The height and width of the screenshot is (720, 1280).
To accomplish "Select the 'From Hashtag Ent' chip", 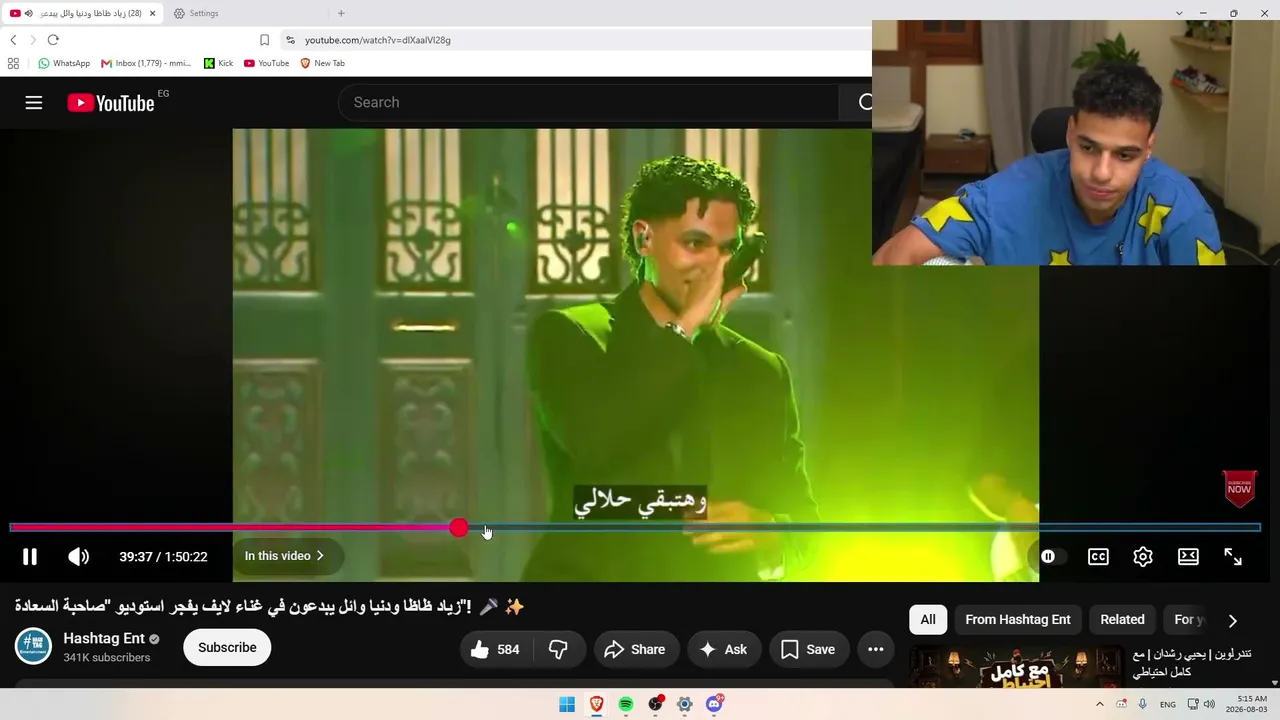I will pos(1018,619).
